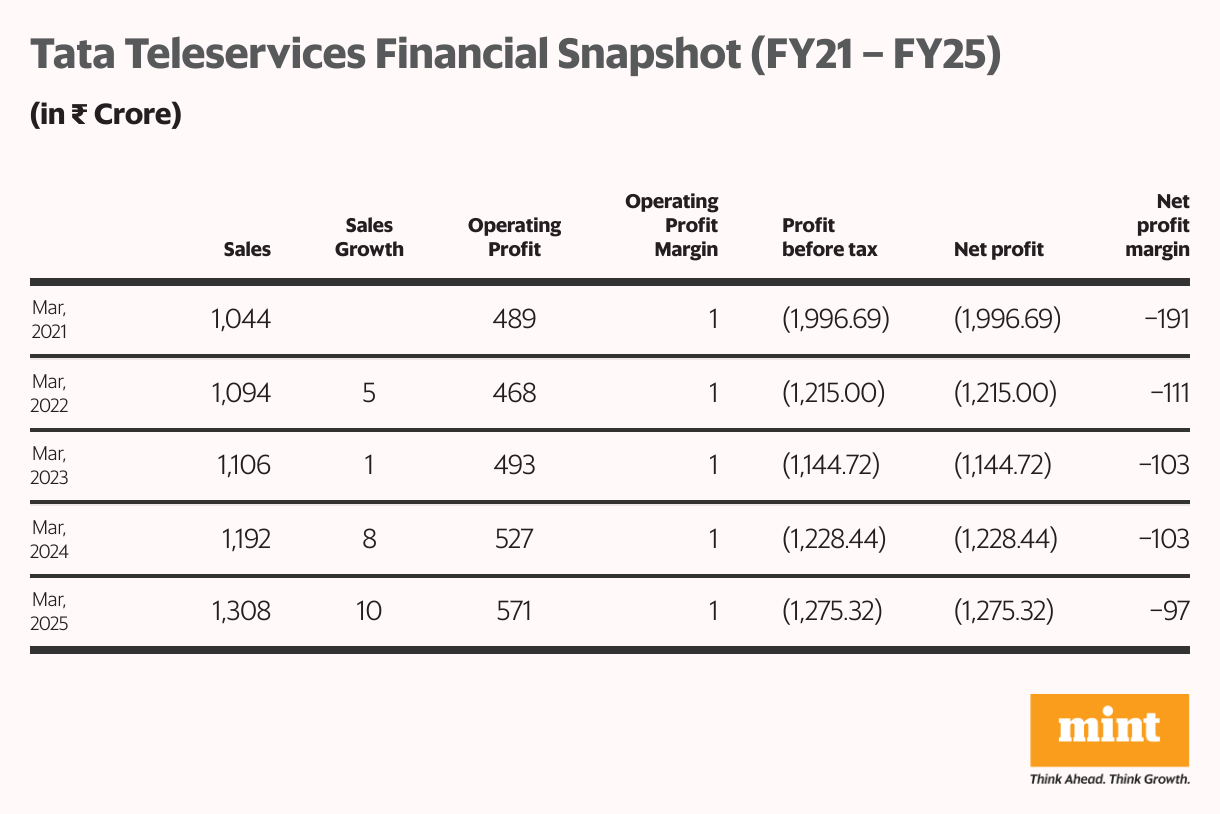Select the Sales Growth column header
Screen dimensions: 1220x814
pos(369,238)
